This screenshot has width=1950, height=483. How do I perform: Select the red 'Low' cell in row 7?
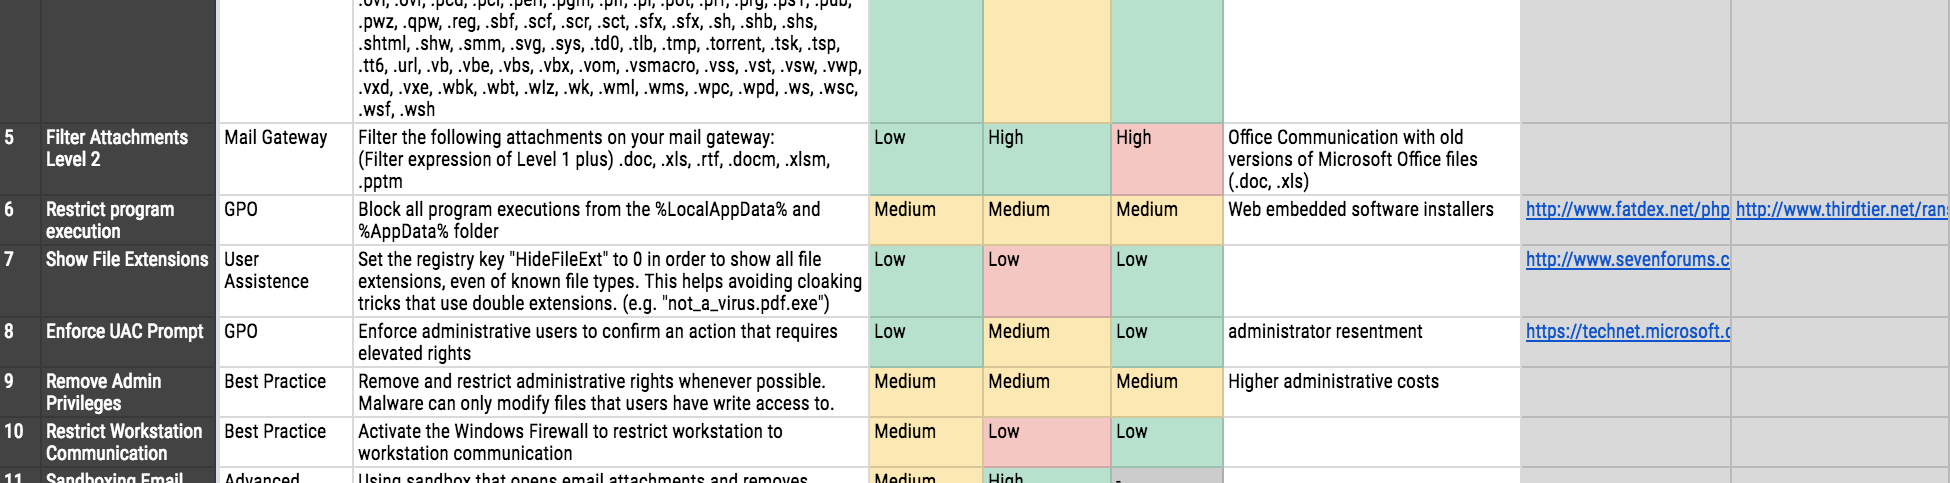(x=1046, y=281)
